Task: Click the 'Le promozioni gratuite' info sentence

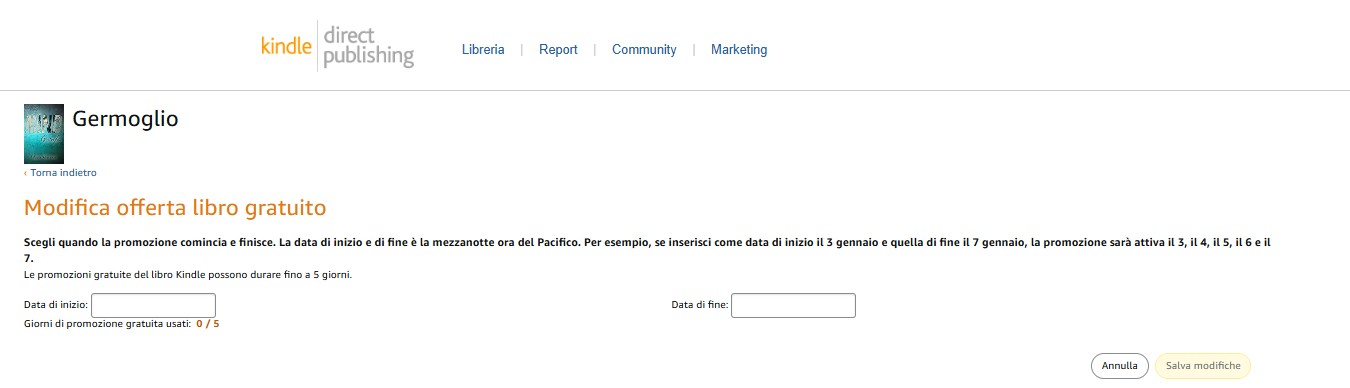Action: click(188, 274)
